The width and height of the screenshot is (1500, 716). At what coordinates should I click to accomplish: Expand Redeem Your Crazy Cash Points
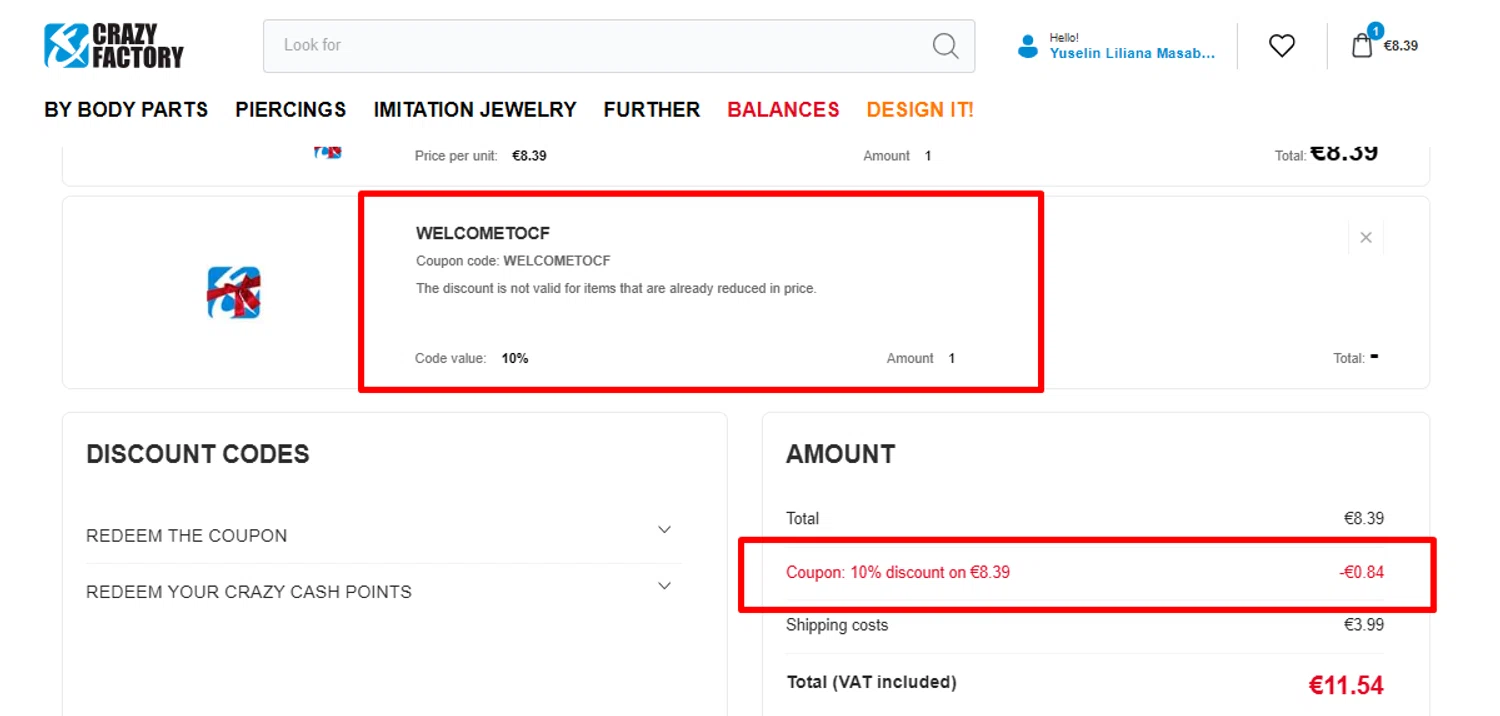coord(249,592)
